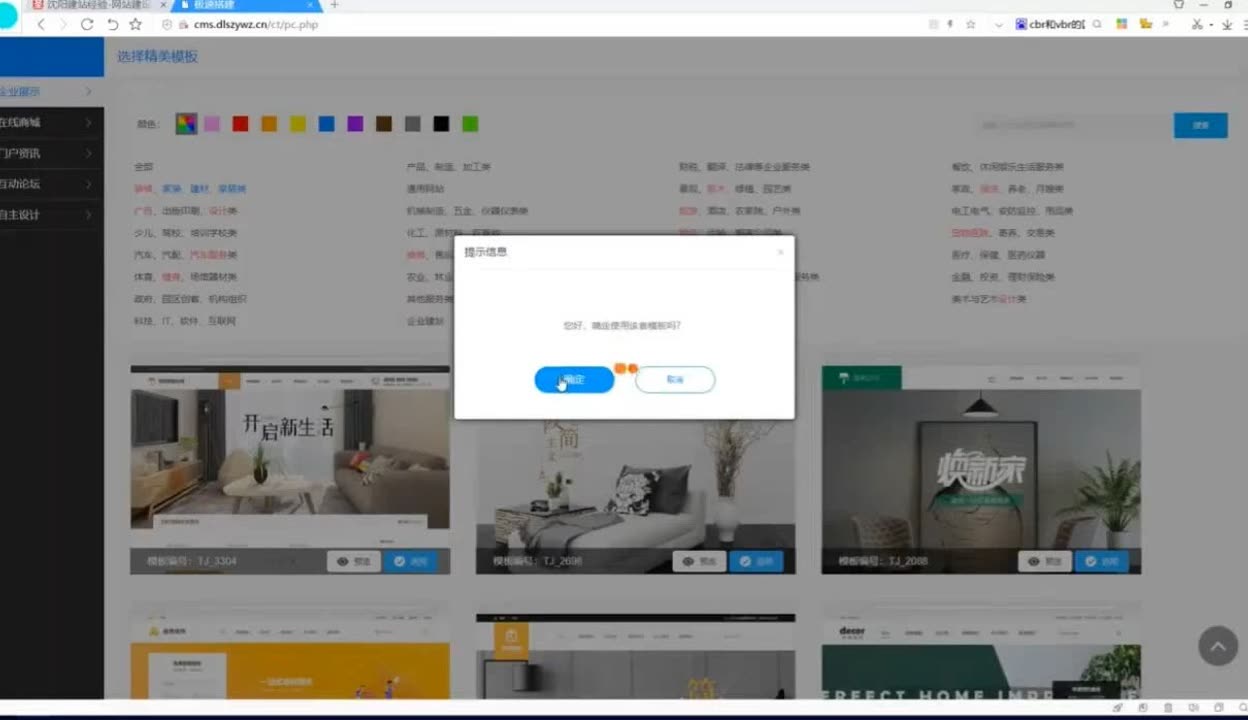Confirm the template choice with 确定
The height and width of the screenshot is (720, 1248).
tap(574, 380)
